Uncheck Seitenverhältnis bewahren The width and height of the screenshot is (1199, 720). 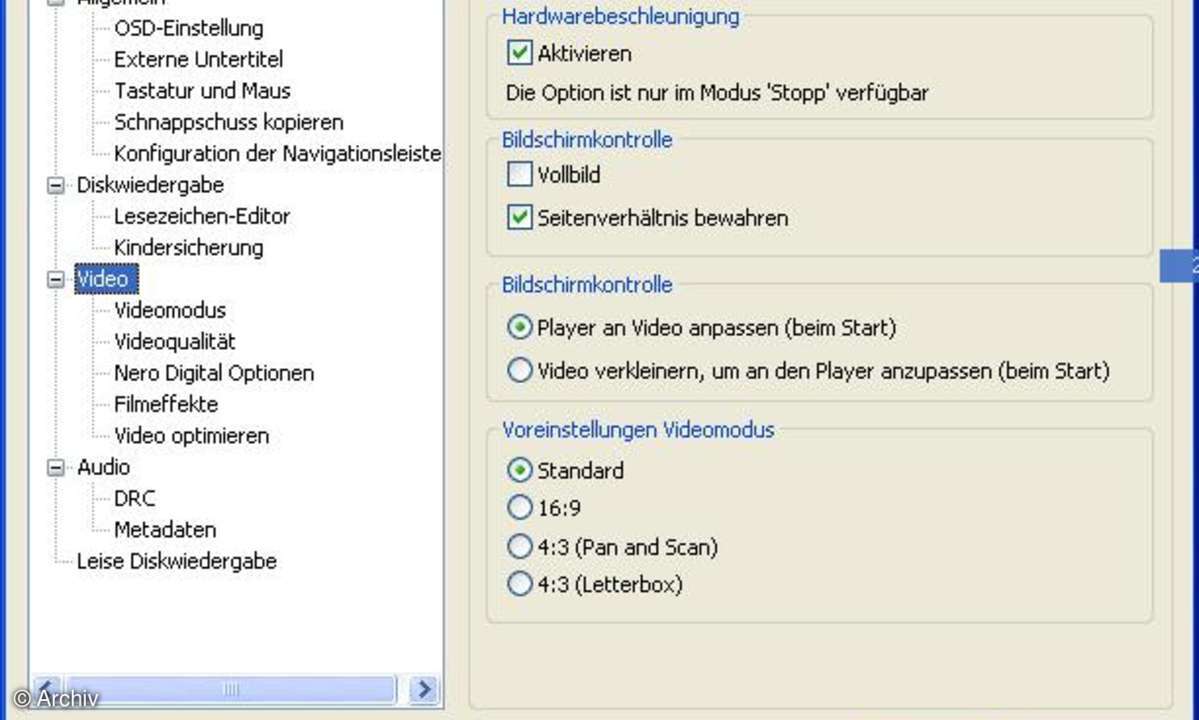pyautogui.click(x=520, y=217)
